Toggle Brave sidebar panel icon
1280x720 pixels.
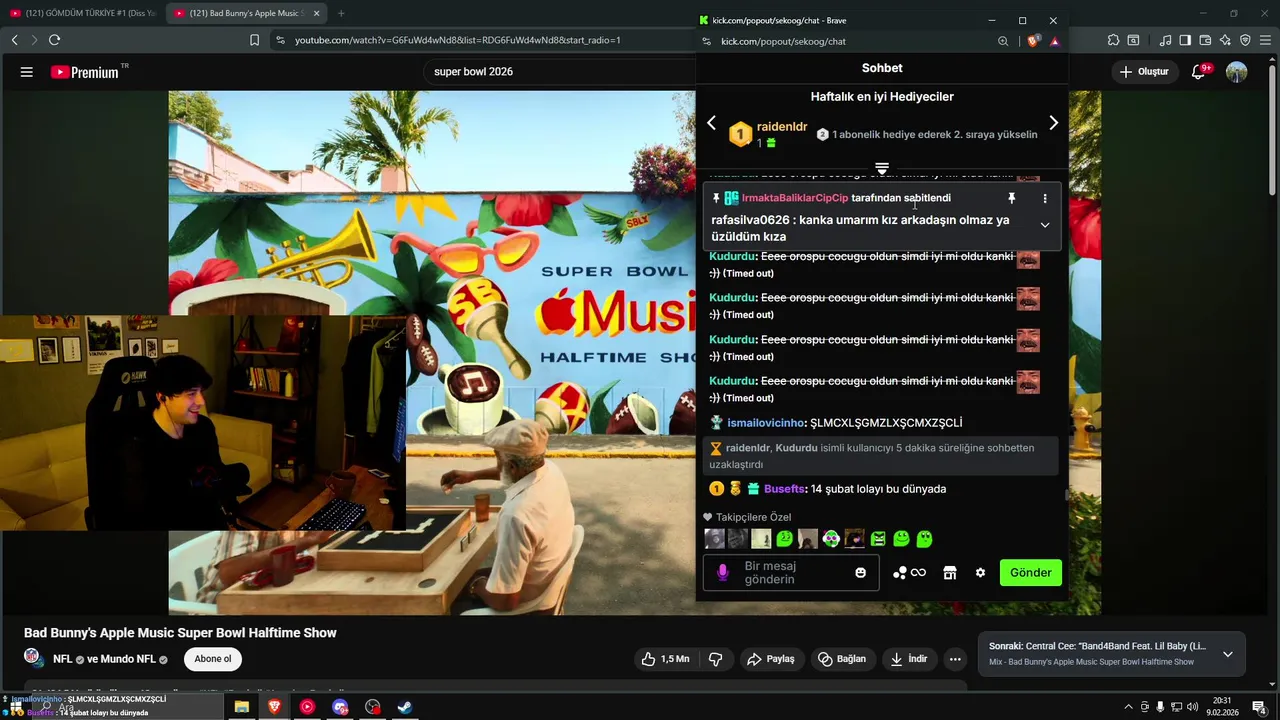click(1185, 40)
